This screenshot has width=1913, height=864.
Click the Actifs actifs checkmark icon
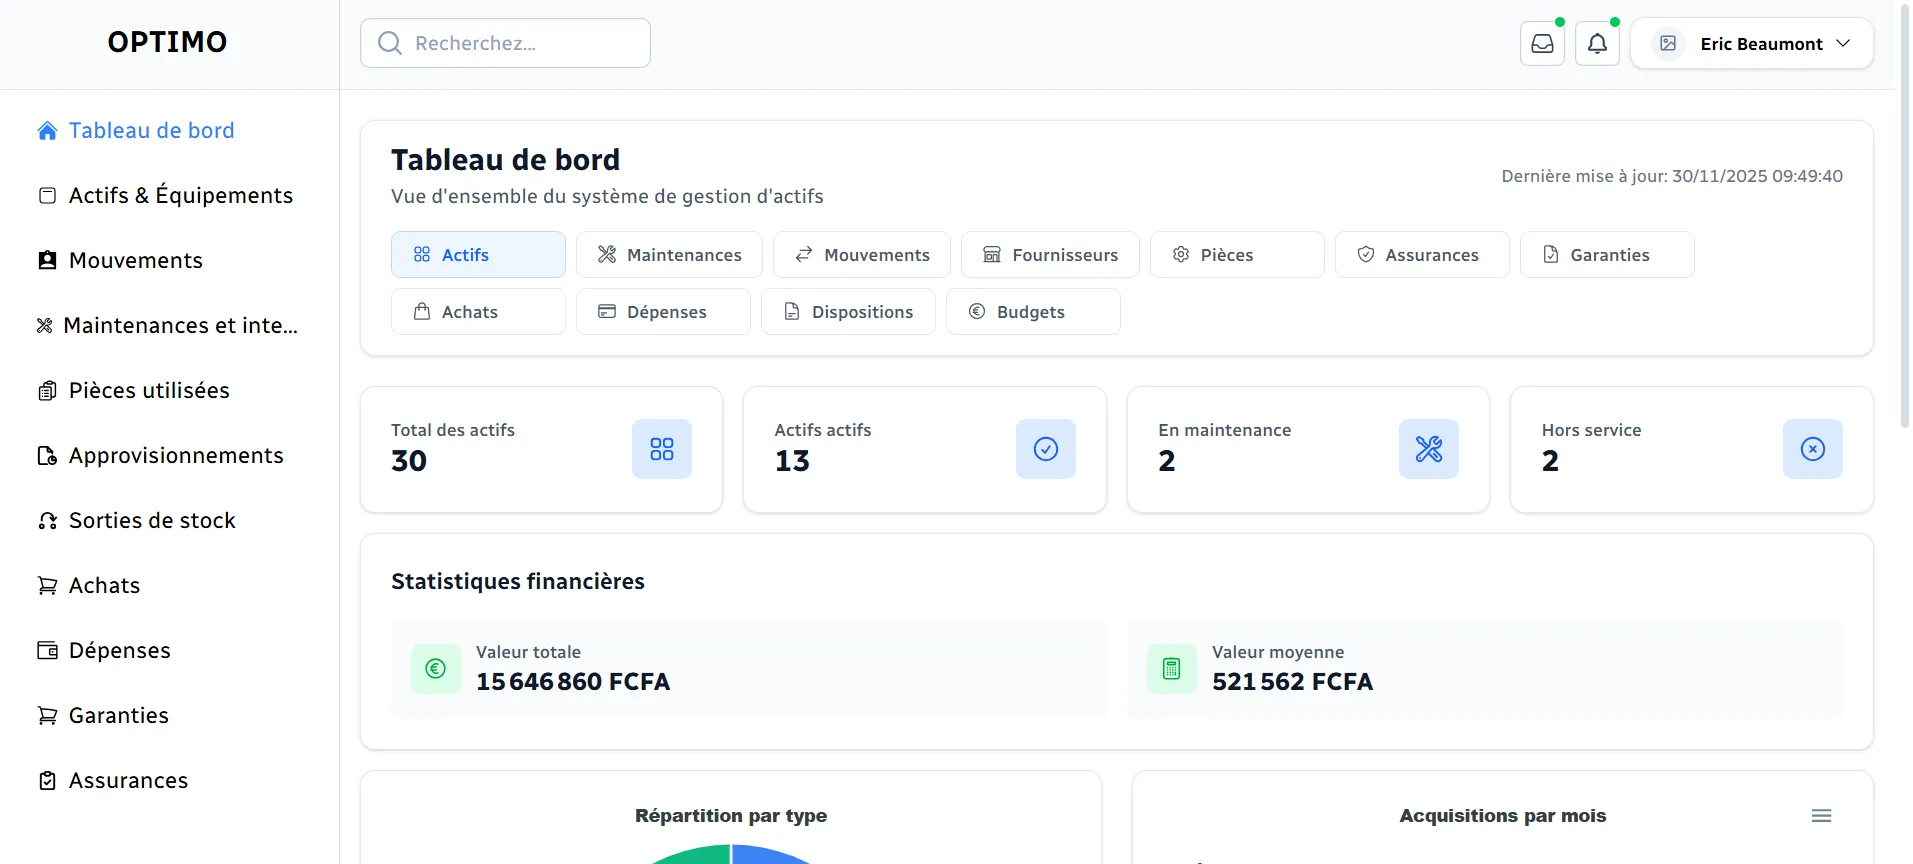pos(1045,449)
